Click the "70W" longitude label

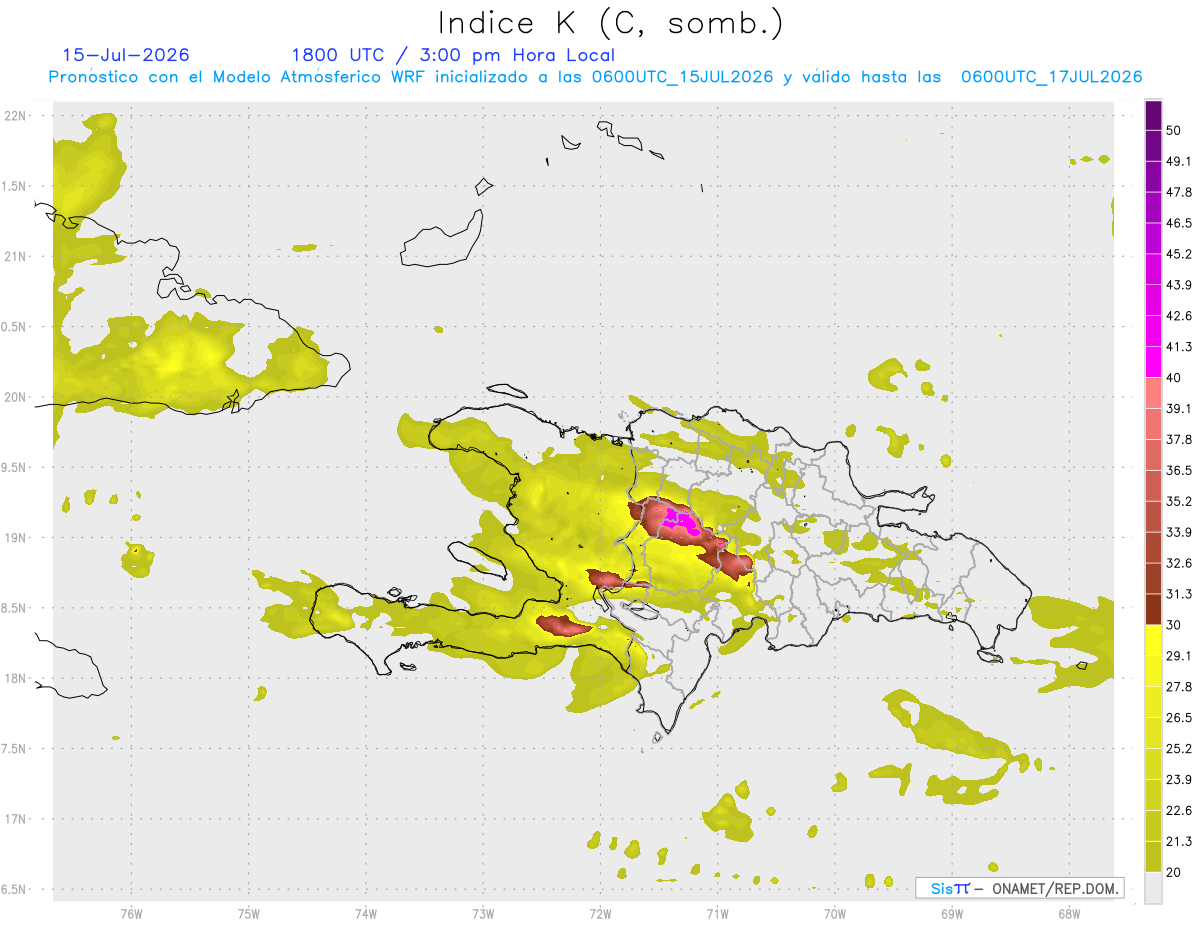pyautogui.click(x=834, y=913)
